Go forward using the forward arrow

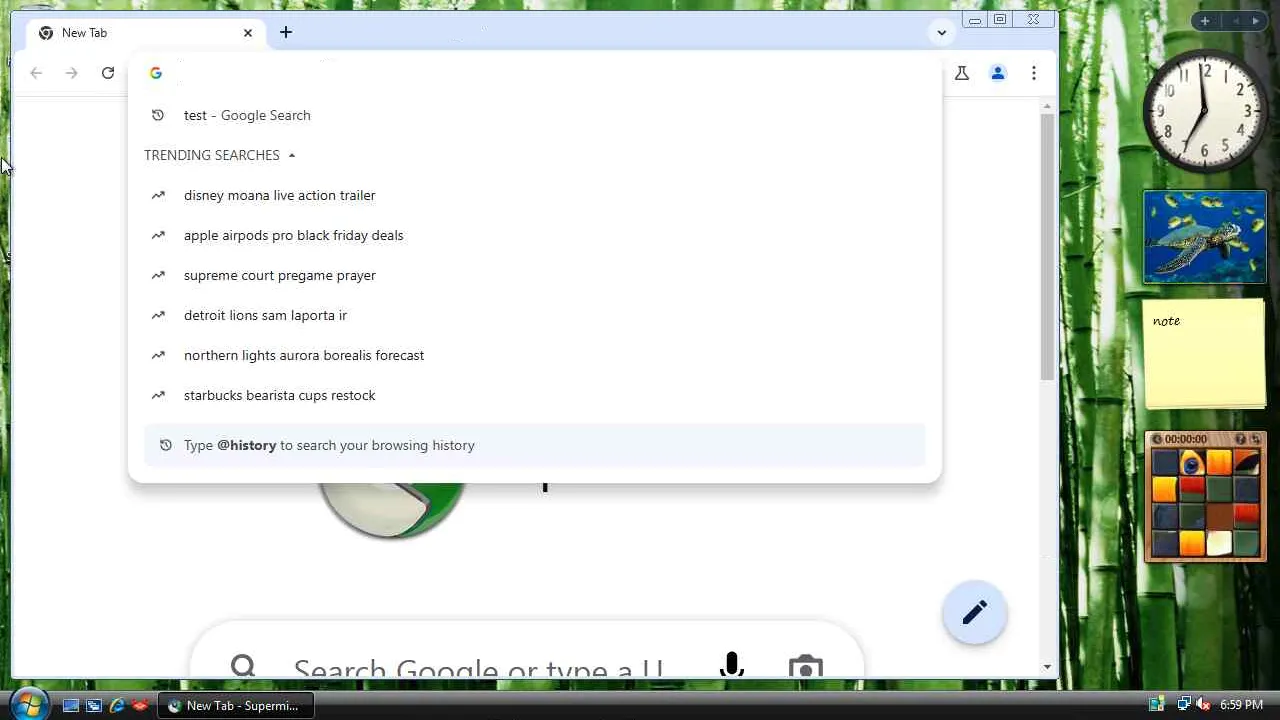coord(72,73)
